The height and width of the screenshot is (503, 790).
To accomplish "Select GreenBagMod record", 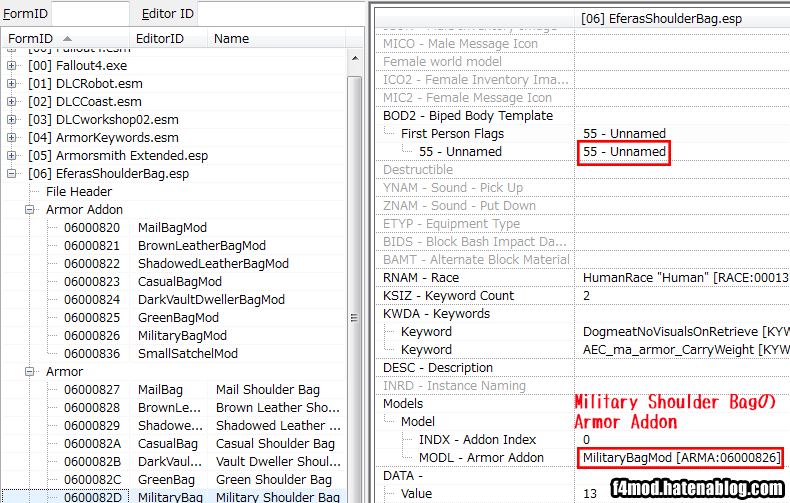I will [x=178, y=318].
